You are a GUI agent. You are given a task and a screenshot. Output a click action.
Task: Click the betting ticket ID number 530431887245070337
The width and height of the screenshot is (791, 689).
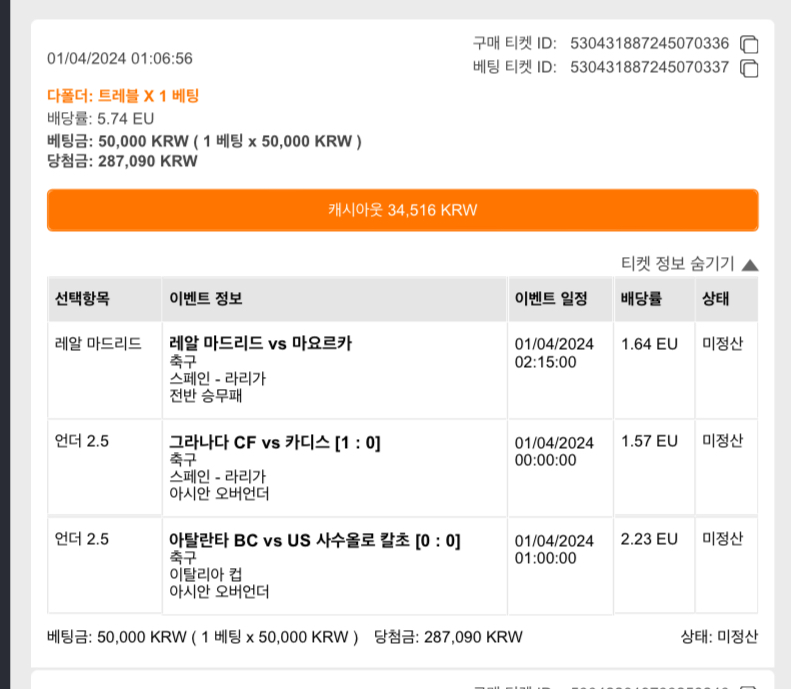pyautogui.click(x=649, y=67)
